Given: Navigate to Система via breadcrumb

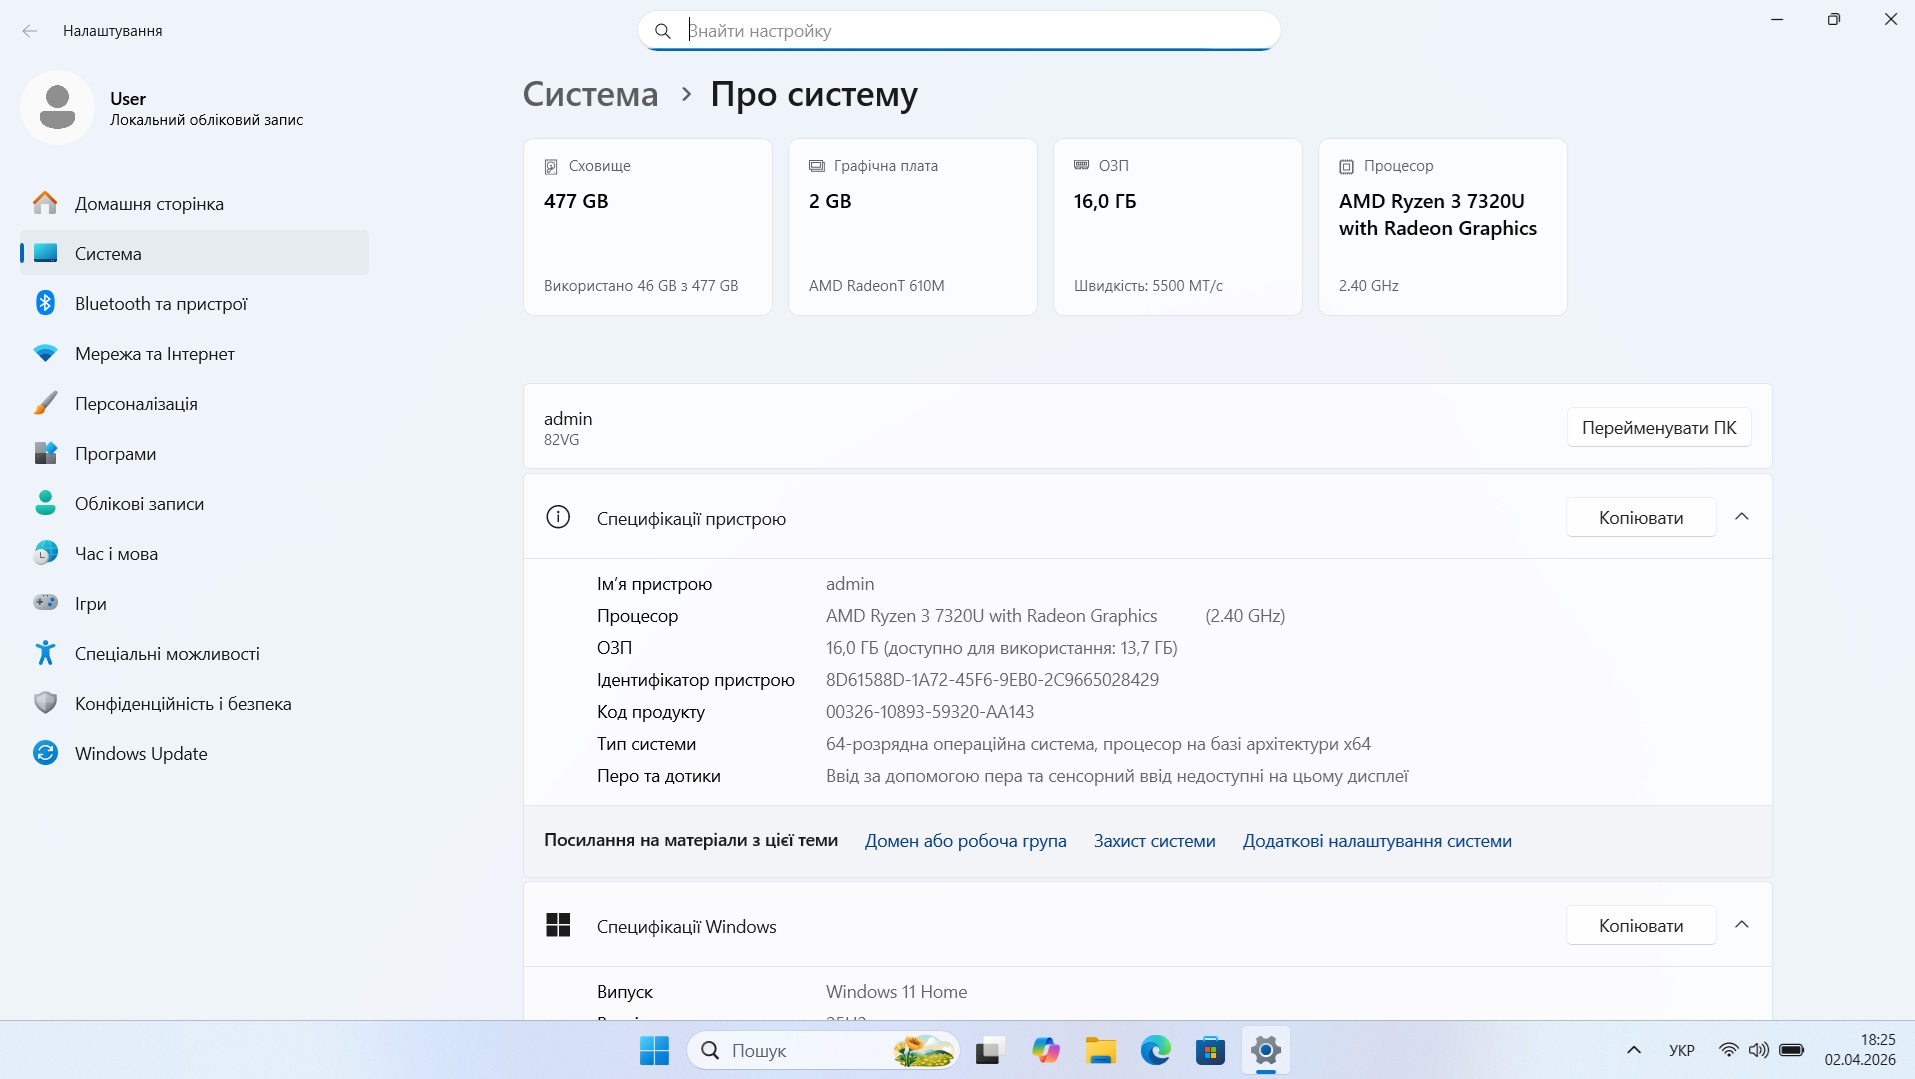Looking at the screenshot, I should pyautogui.click(x=589, y=94).
